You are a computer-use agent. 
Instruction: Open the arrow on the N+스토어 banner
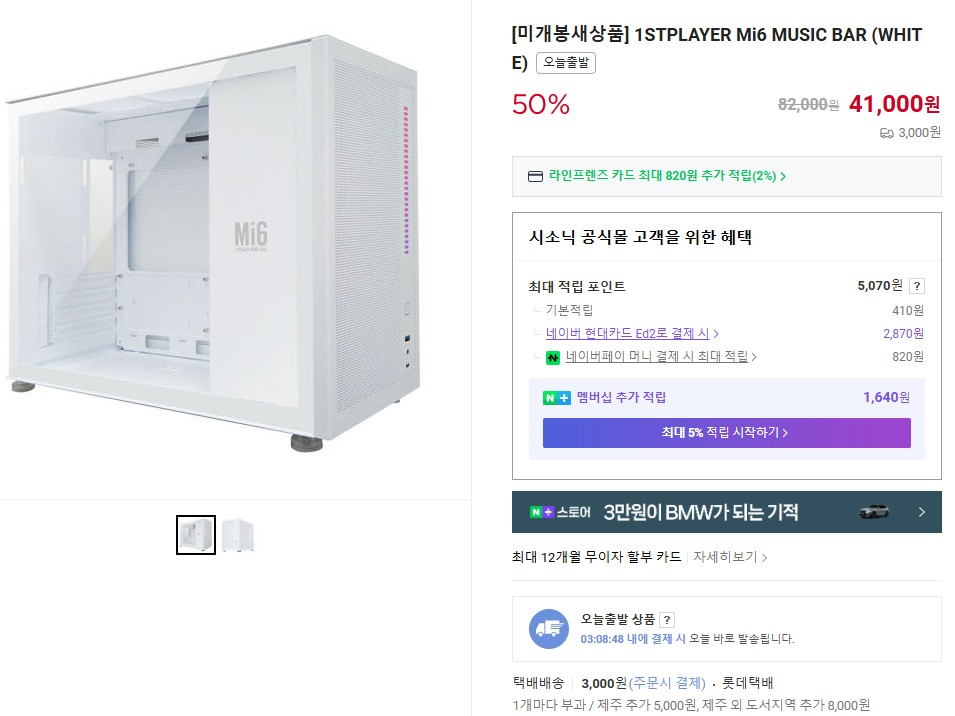pos(921,512)
